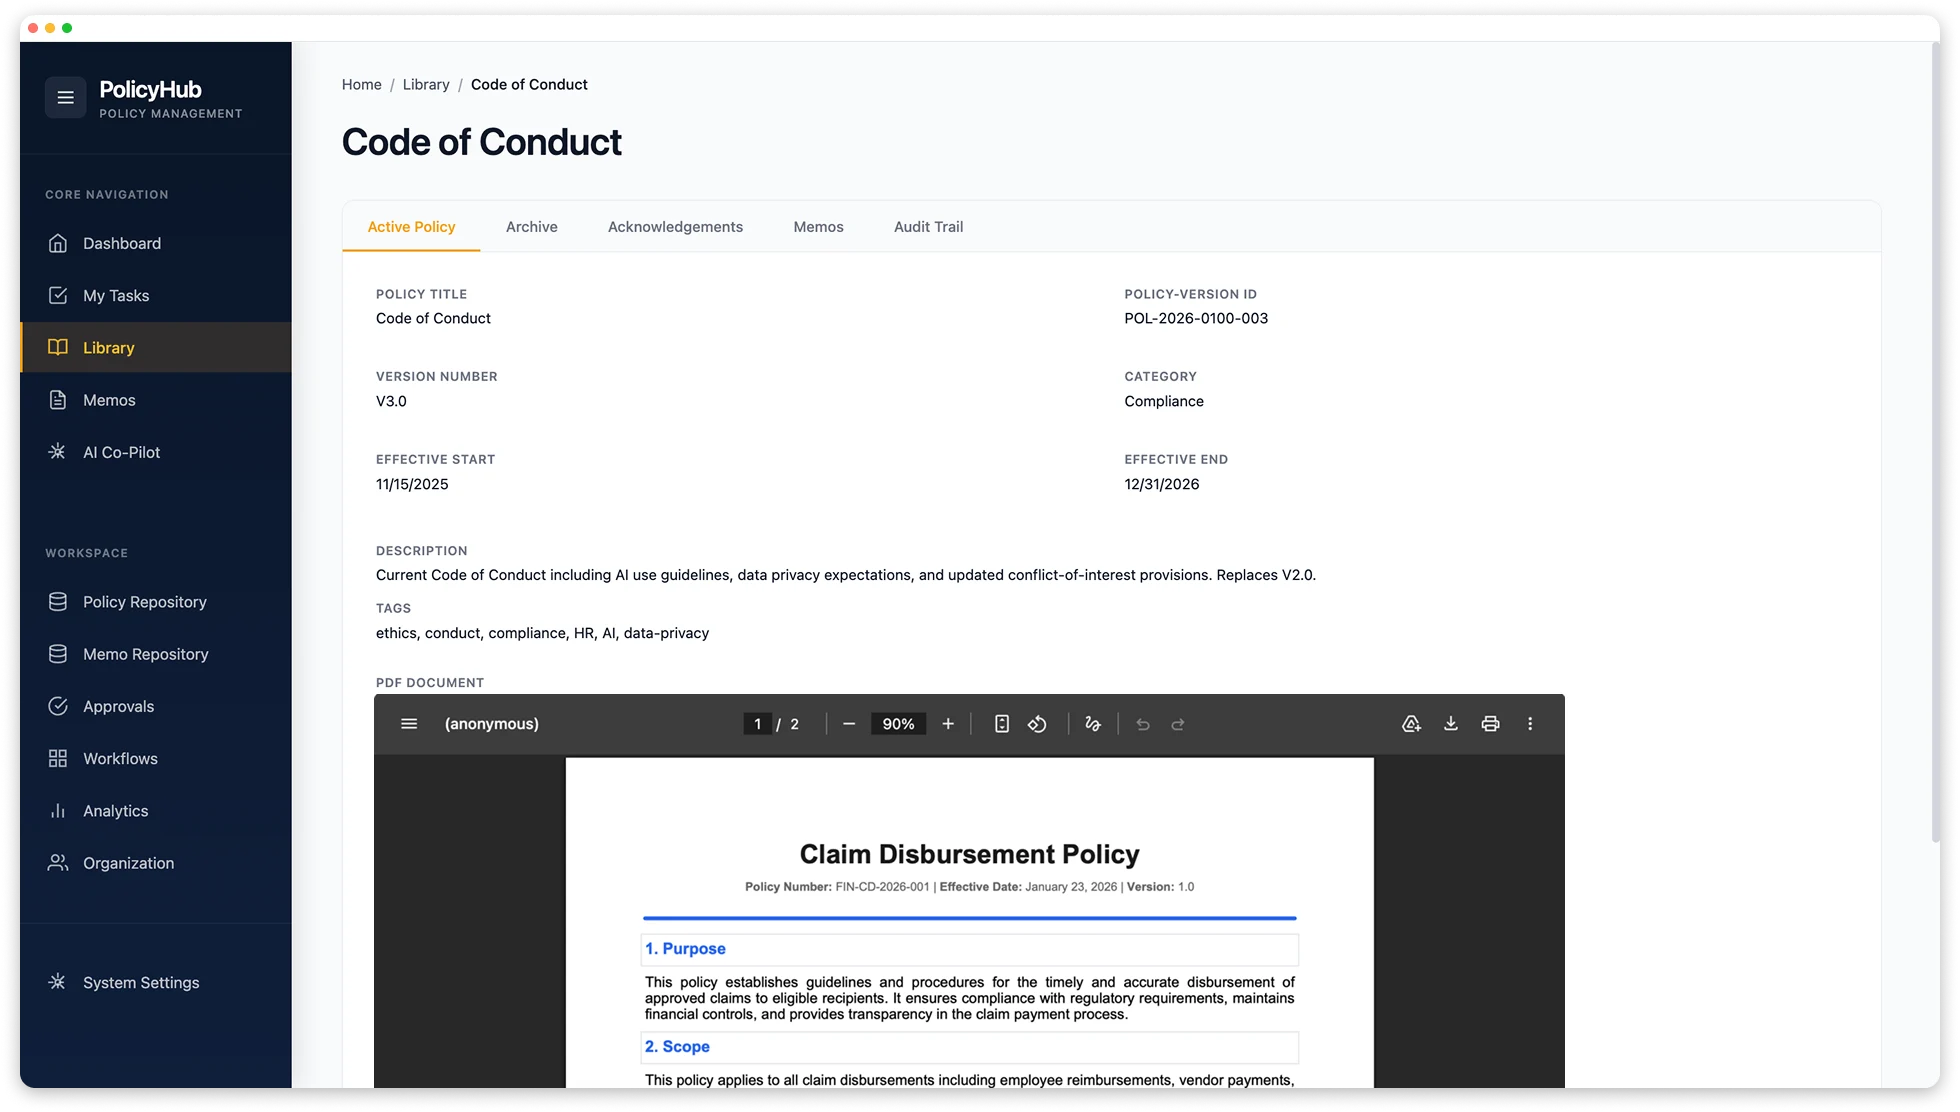The width and height of the screenshot is (1960, 1112).
Task: Open the Library breadcrumb link
Action: 425,84
